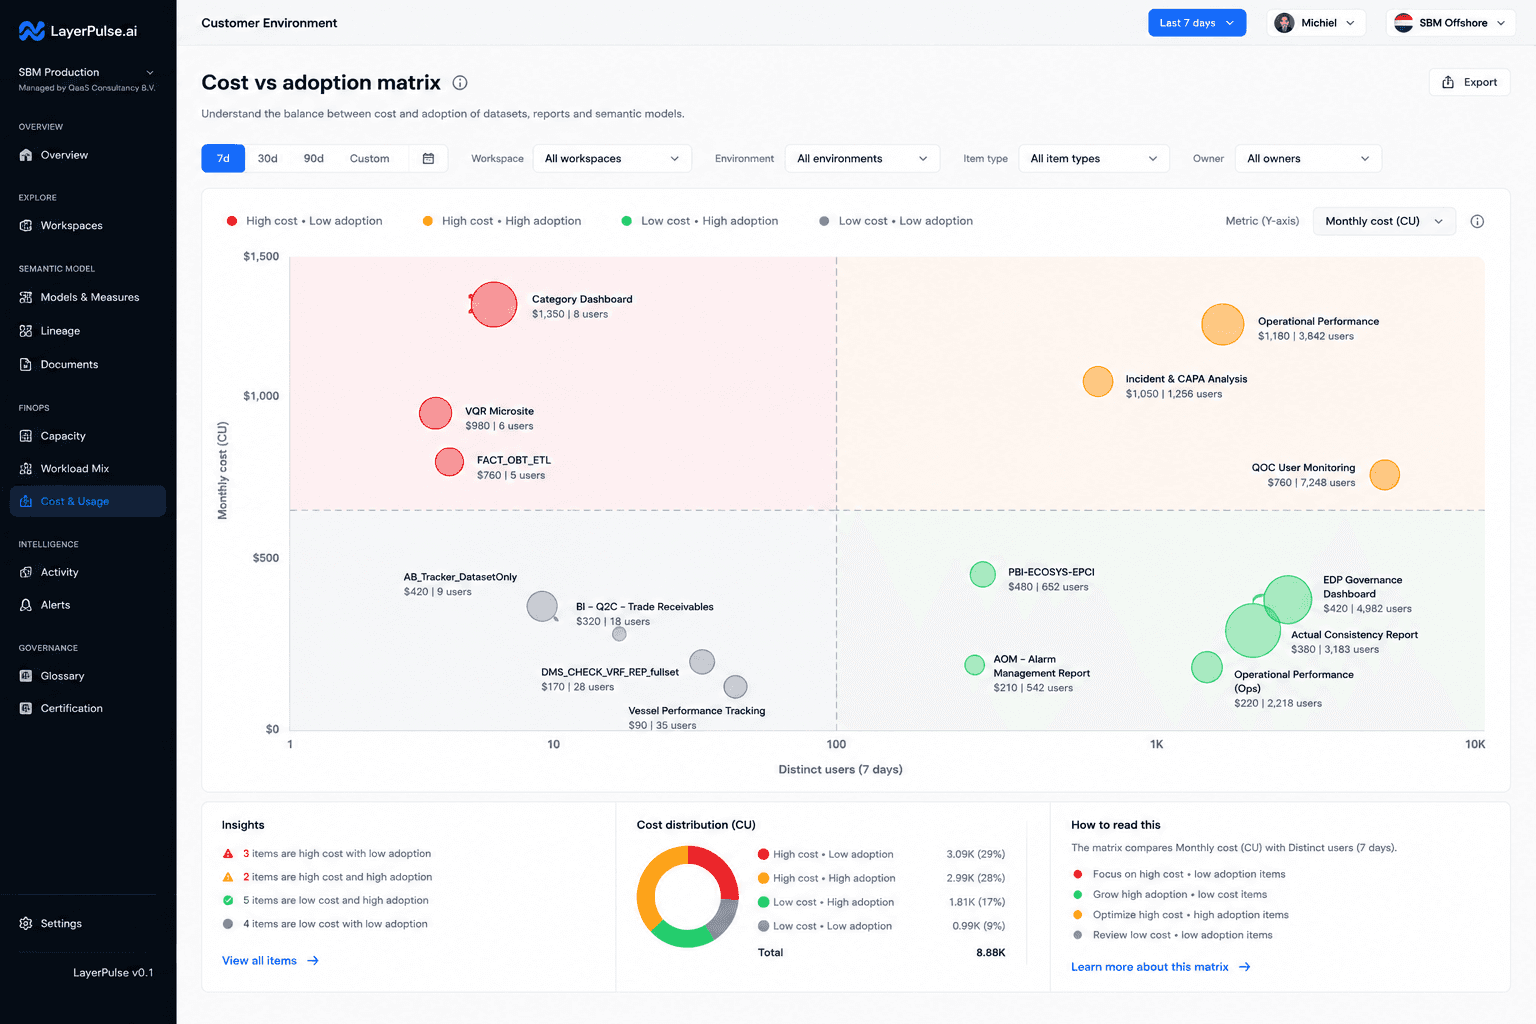
Task: Click the Cost & Usage icon
Action: (26, 502)
